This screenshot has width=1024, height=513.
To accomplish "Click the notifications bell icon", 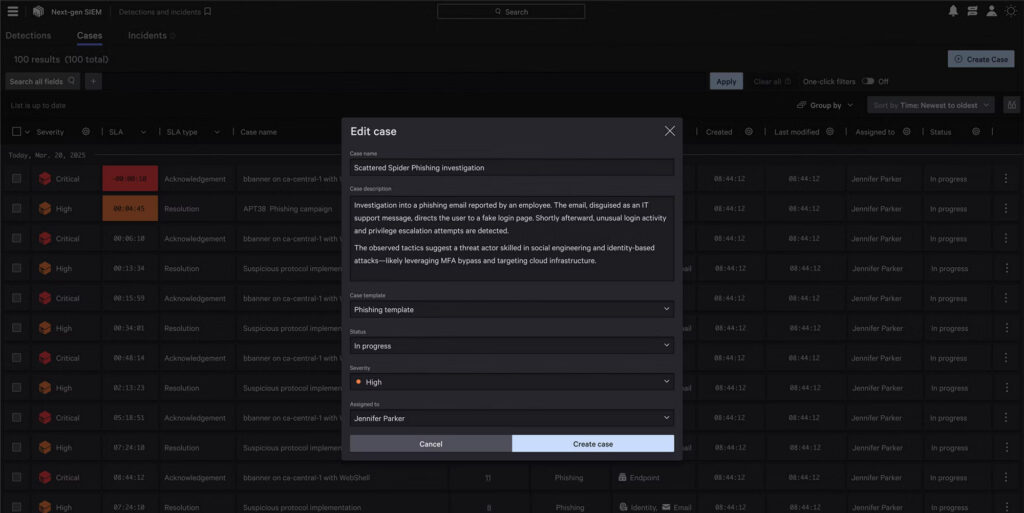I will pyautogui.click(x=953, y=12).
